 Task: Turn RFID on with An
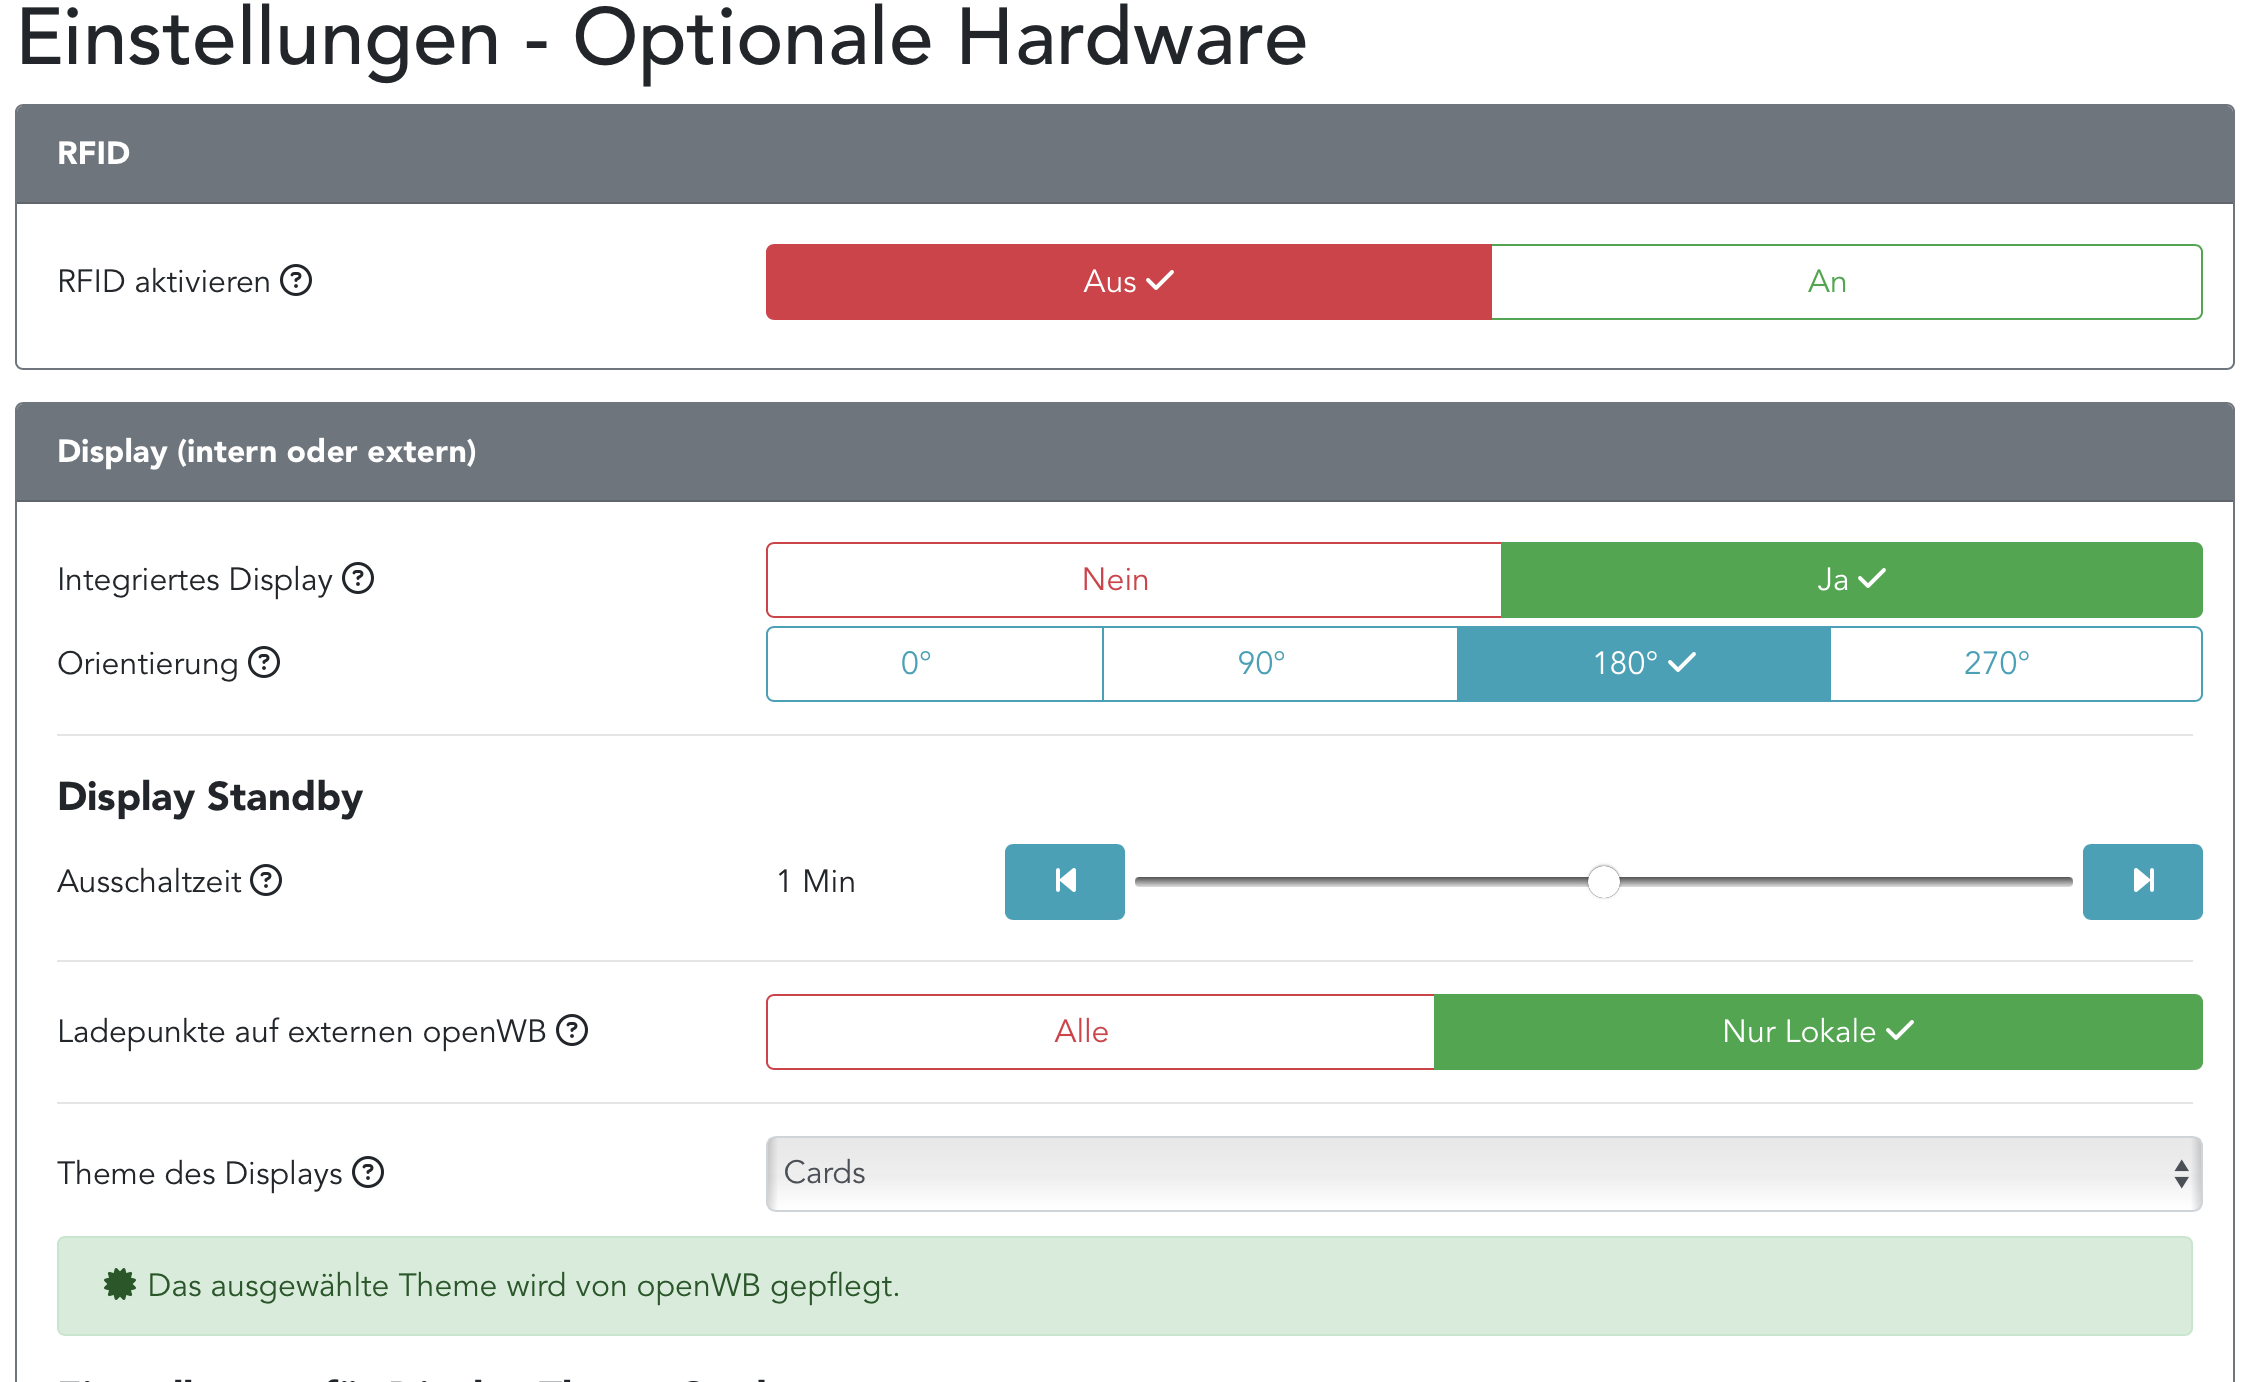[1846, 282]
